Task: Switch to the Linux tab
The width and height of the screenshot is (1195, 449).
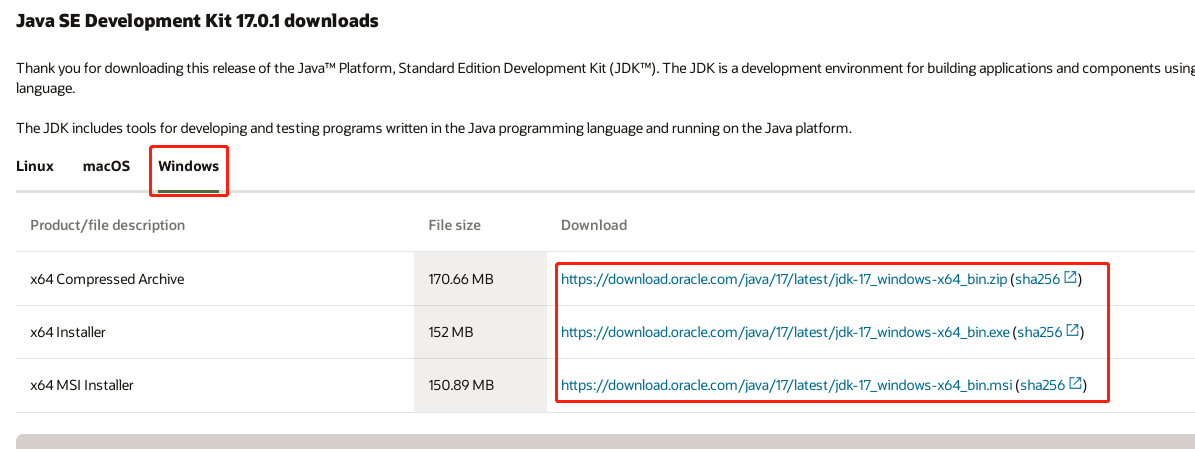Action: coord(35,166)
